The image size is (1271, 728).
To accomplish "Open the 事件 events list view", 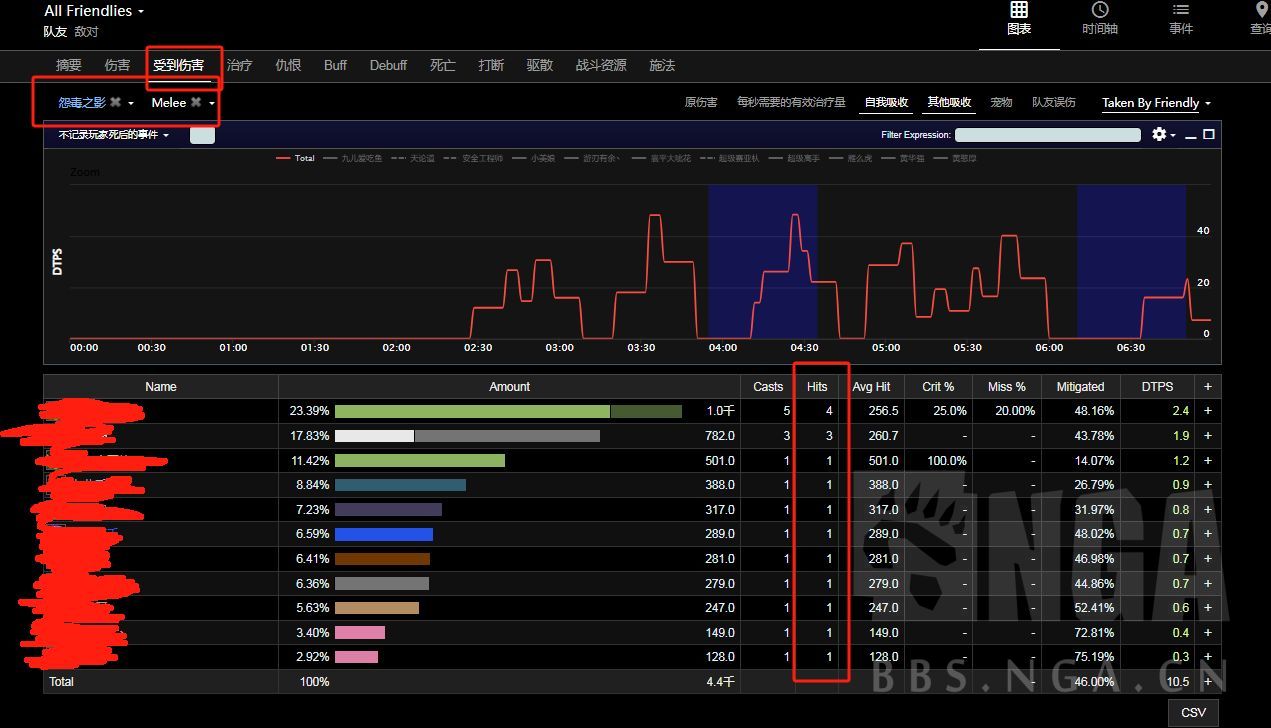I will tap(1180, 18).
